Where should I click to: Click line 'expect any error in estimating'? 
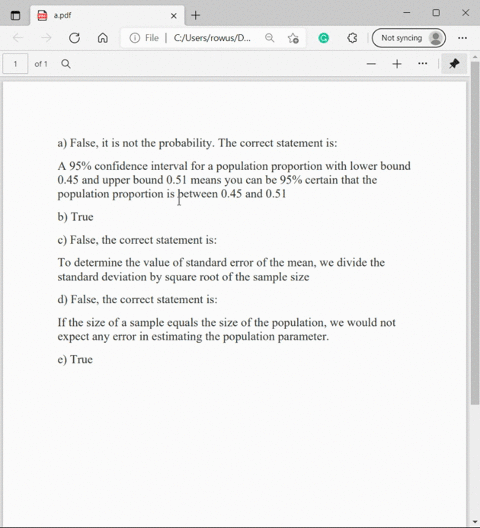tap(193, 336)
